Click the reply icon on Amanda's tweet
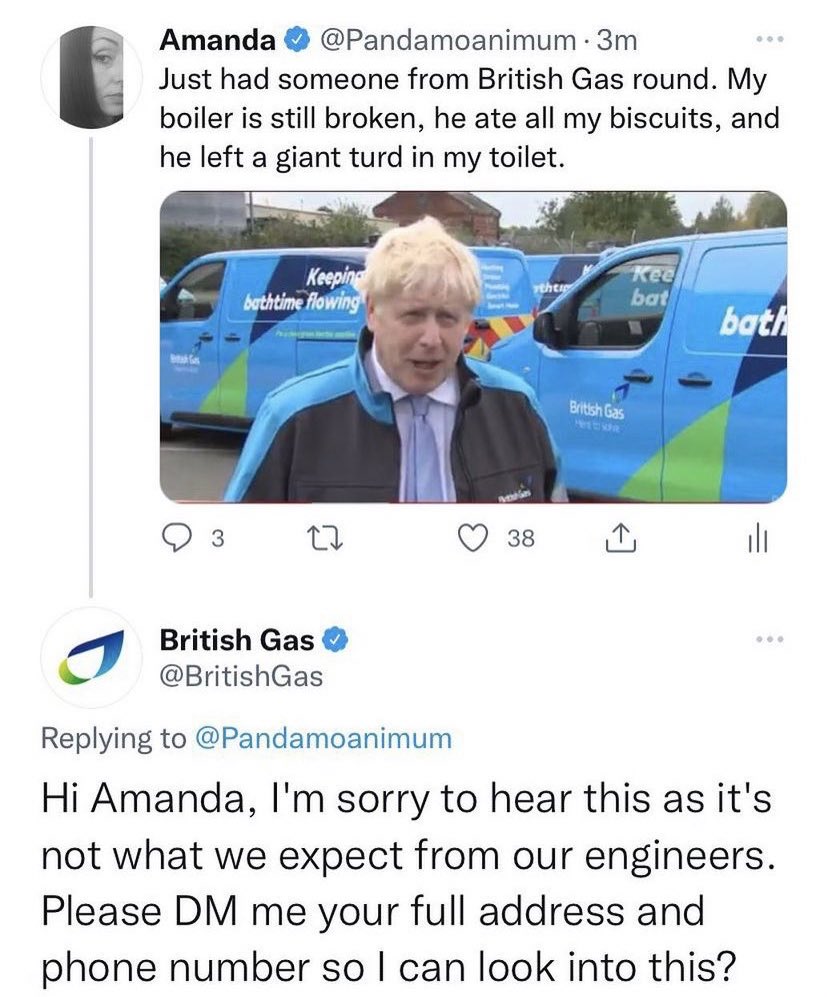This screenshot has height=997, width=827. (x=176, y=539)
